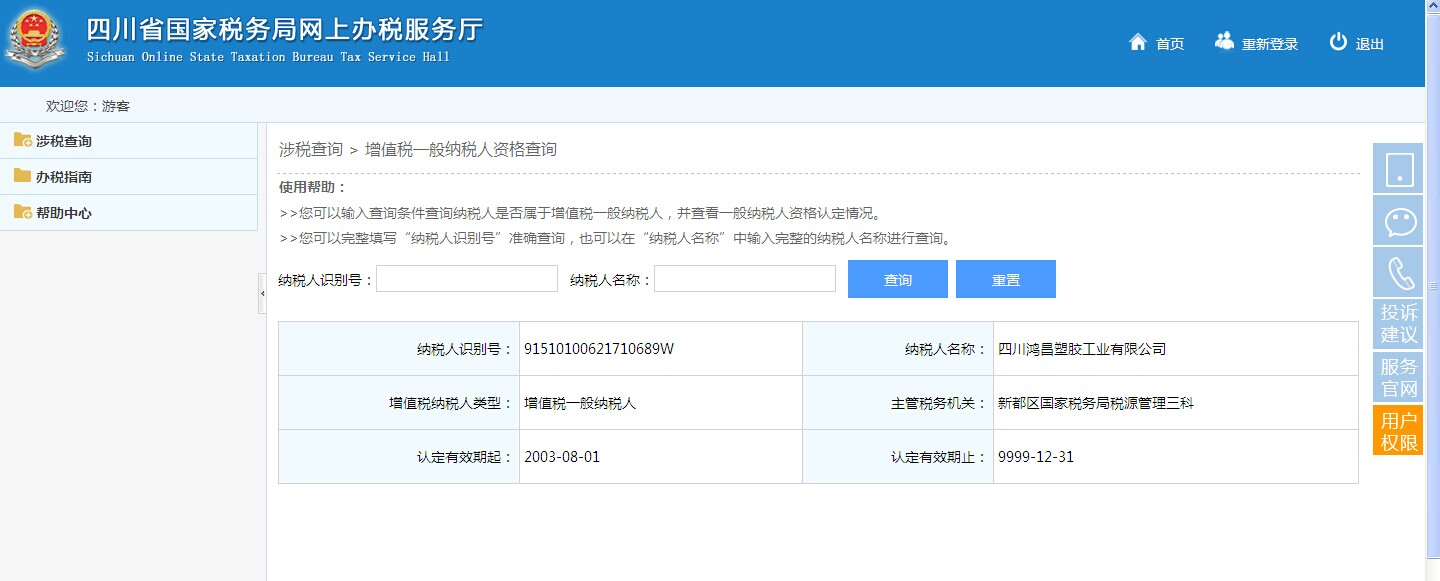
Task: Click the vertical page scrollbar
Action: [1432, 285]
